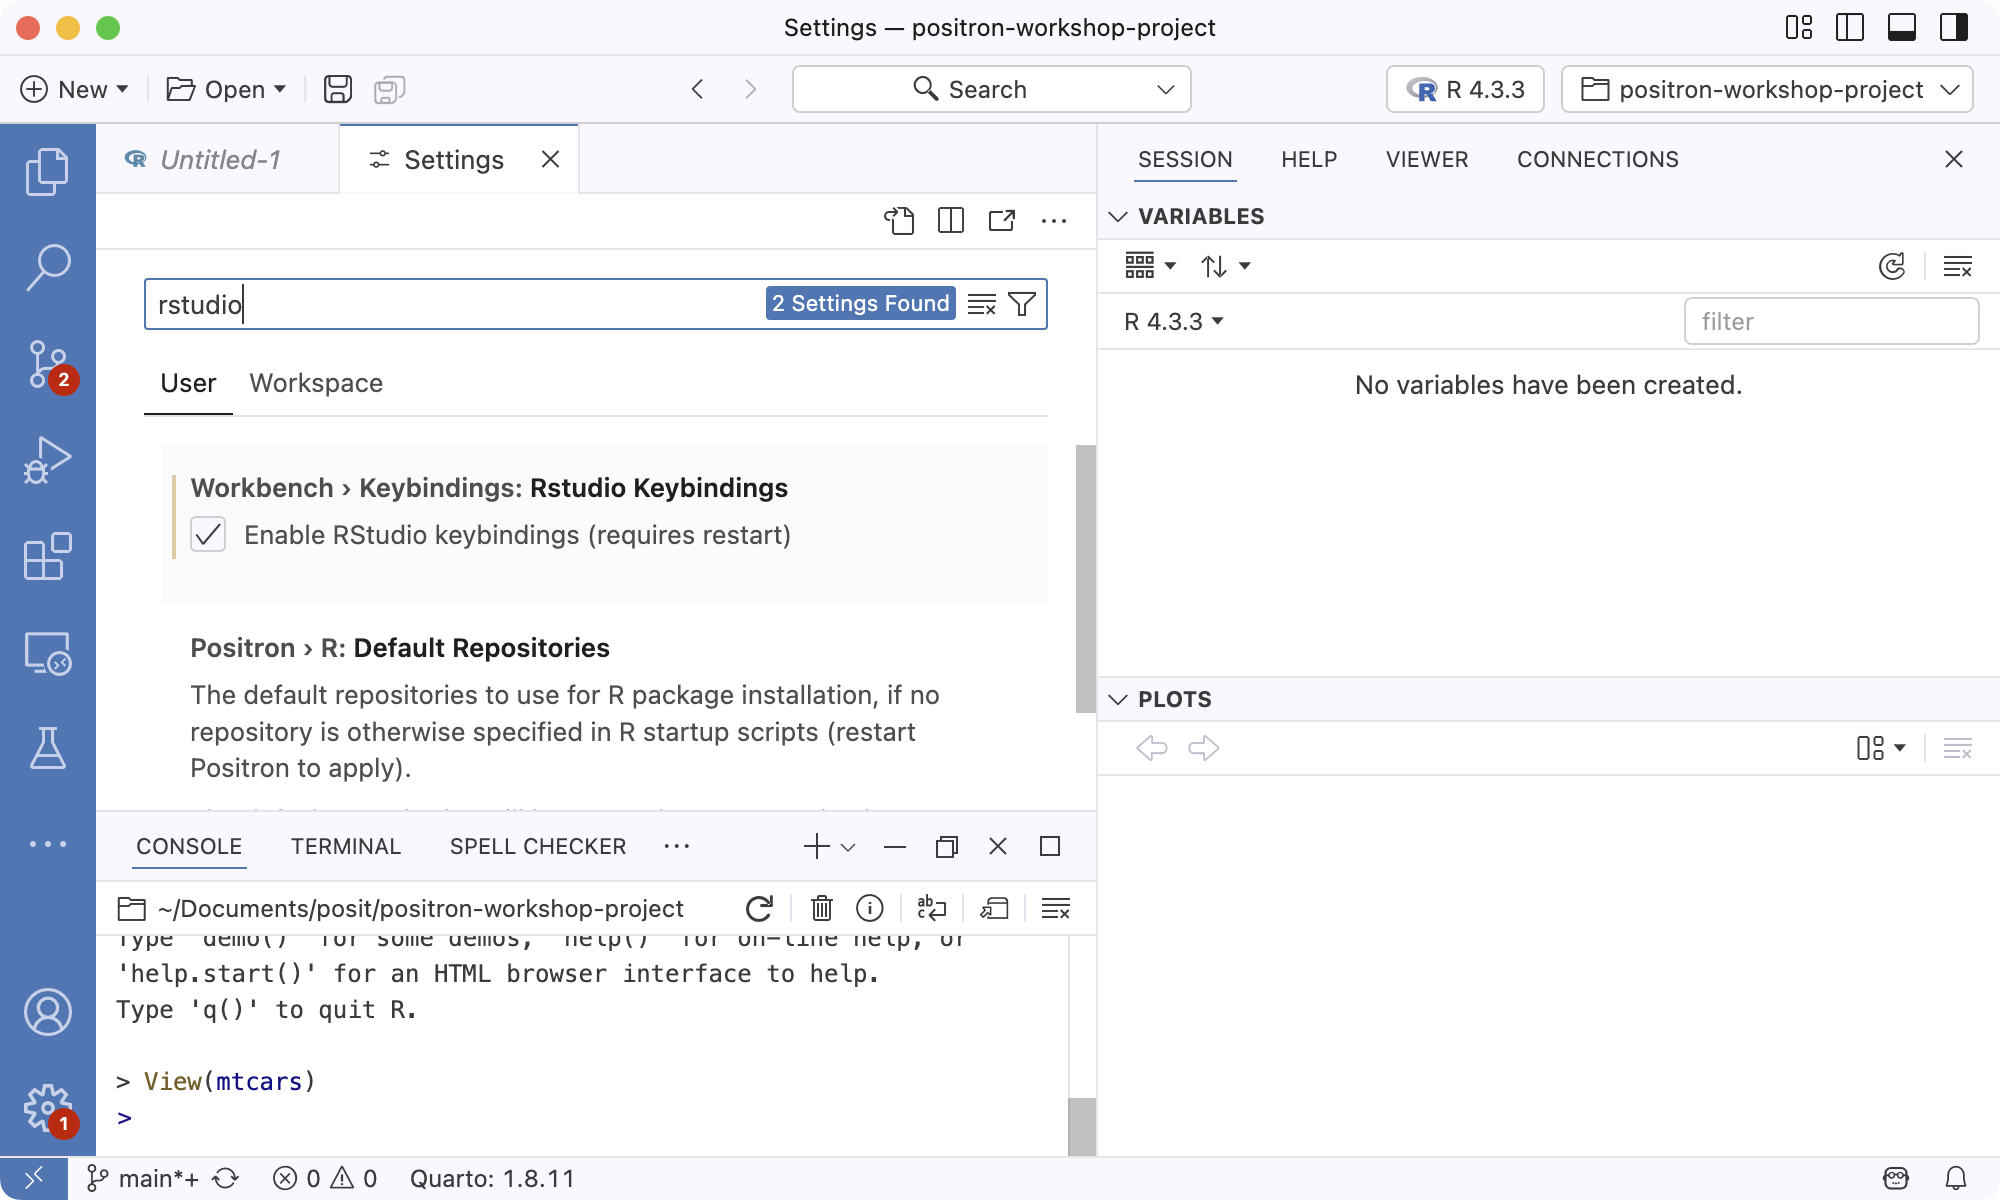Open the settings filter menu
Viewport: 2000px width, 1200px height.
1022,304
